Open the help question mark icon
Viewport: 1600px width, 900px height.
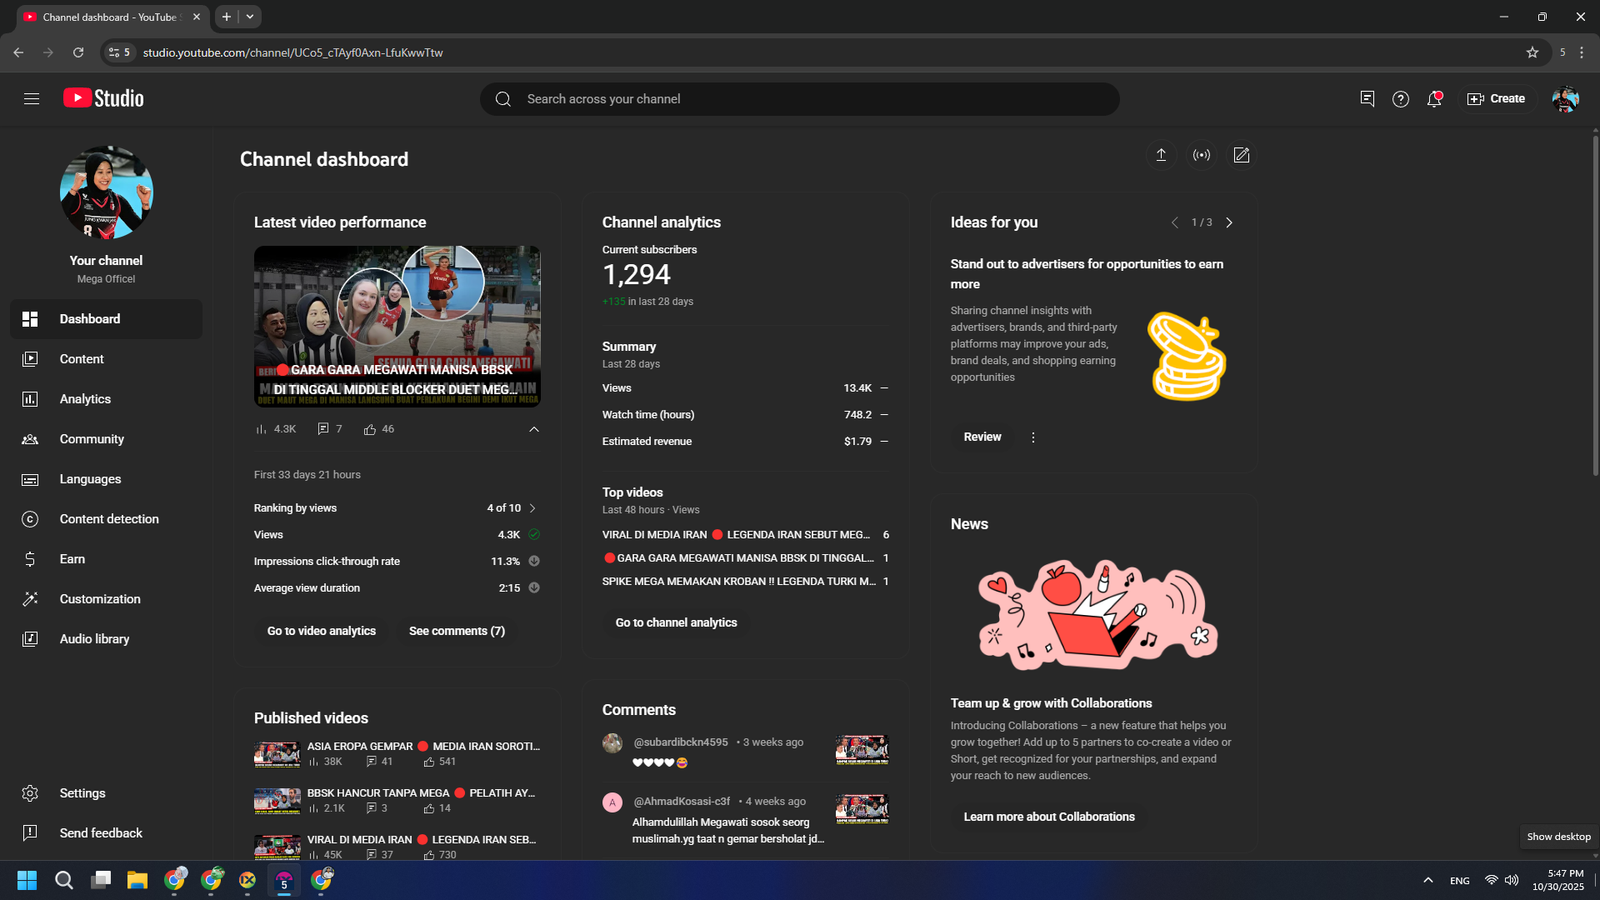(x=1400, y=99)
